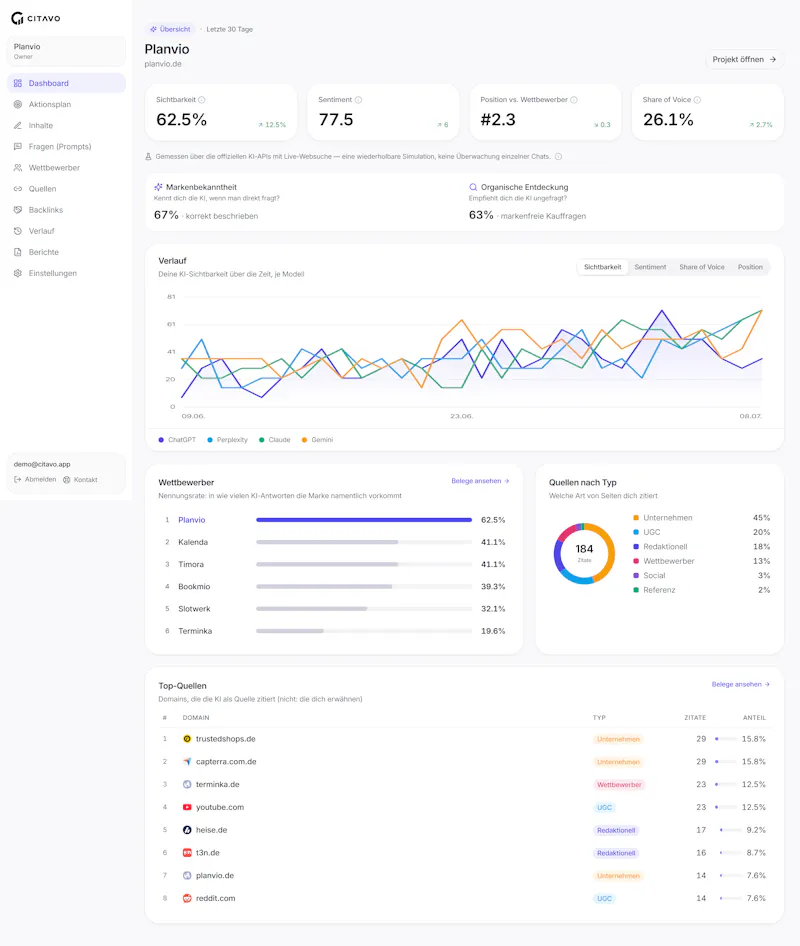The image size is (800, 946).
Task: Click the 184 Zitate donut chart
Action: [x=584, y=553]
